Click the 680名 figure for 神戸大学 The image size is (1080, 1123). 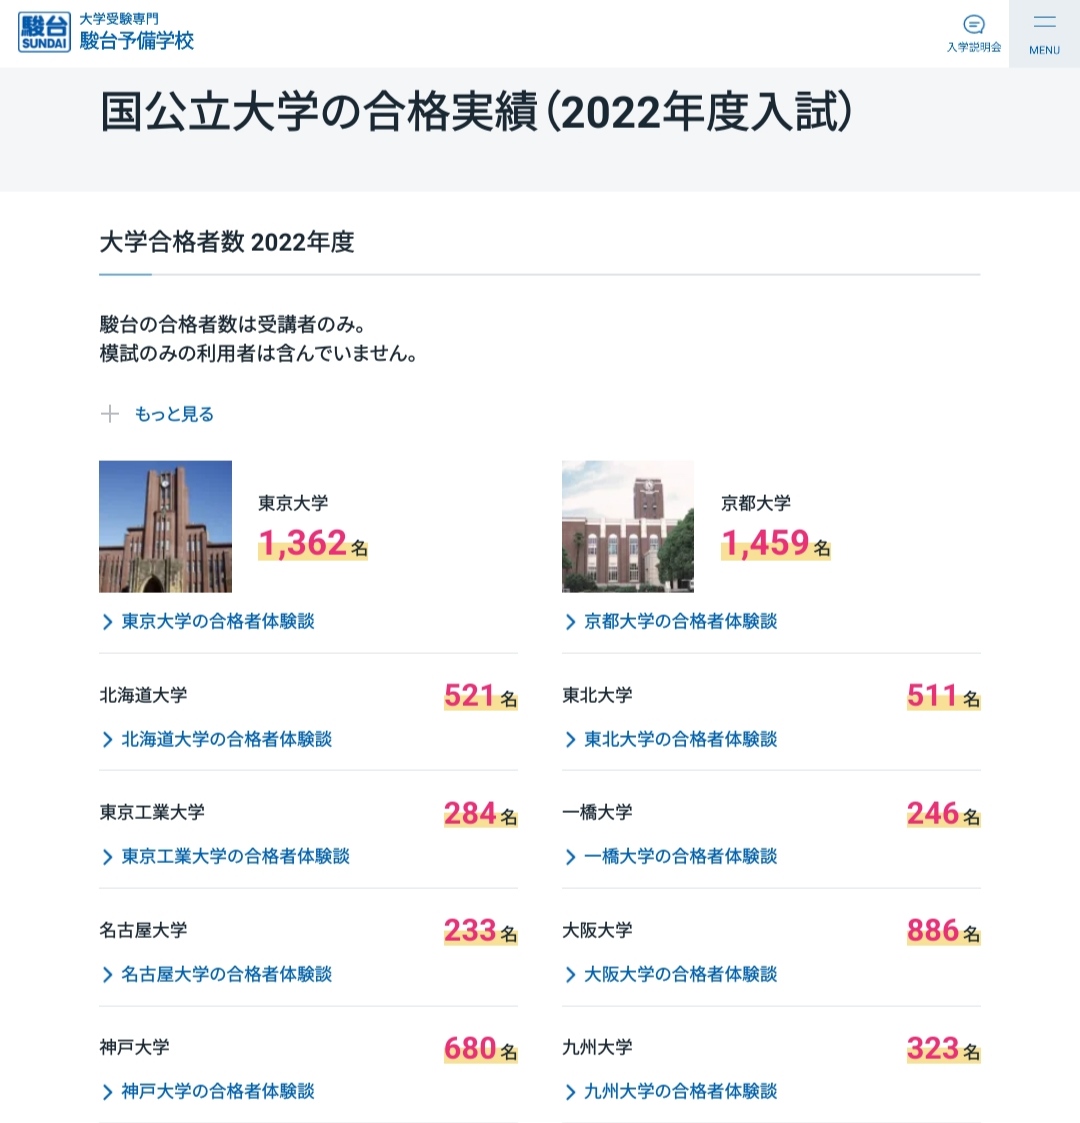coord(481,1049)
